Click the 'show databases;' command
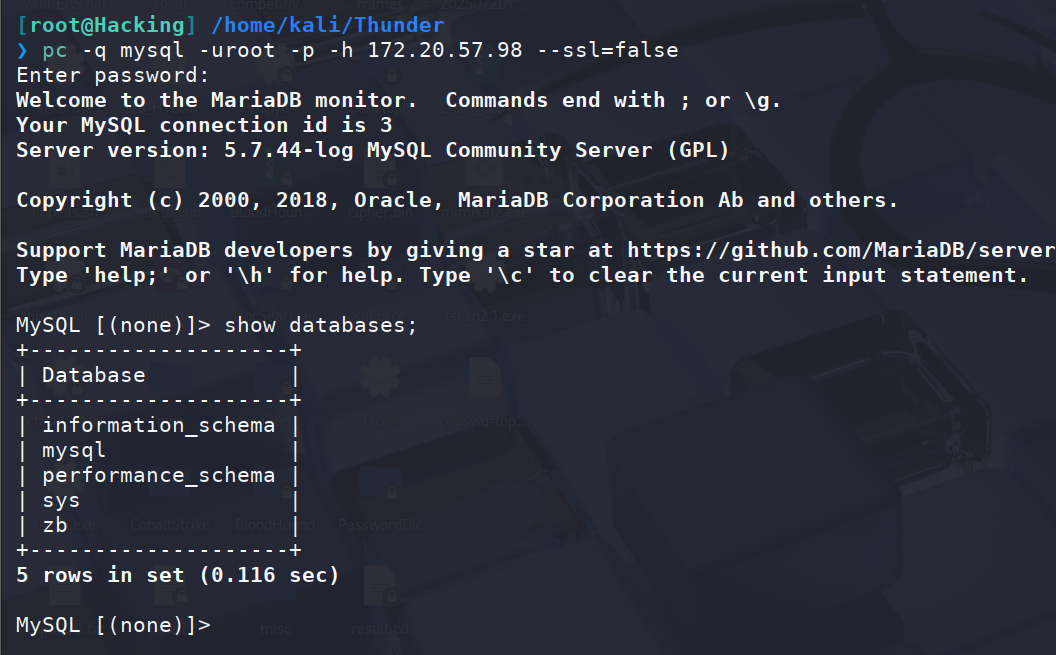 (x=321, y=325)
